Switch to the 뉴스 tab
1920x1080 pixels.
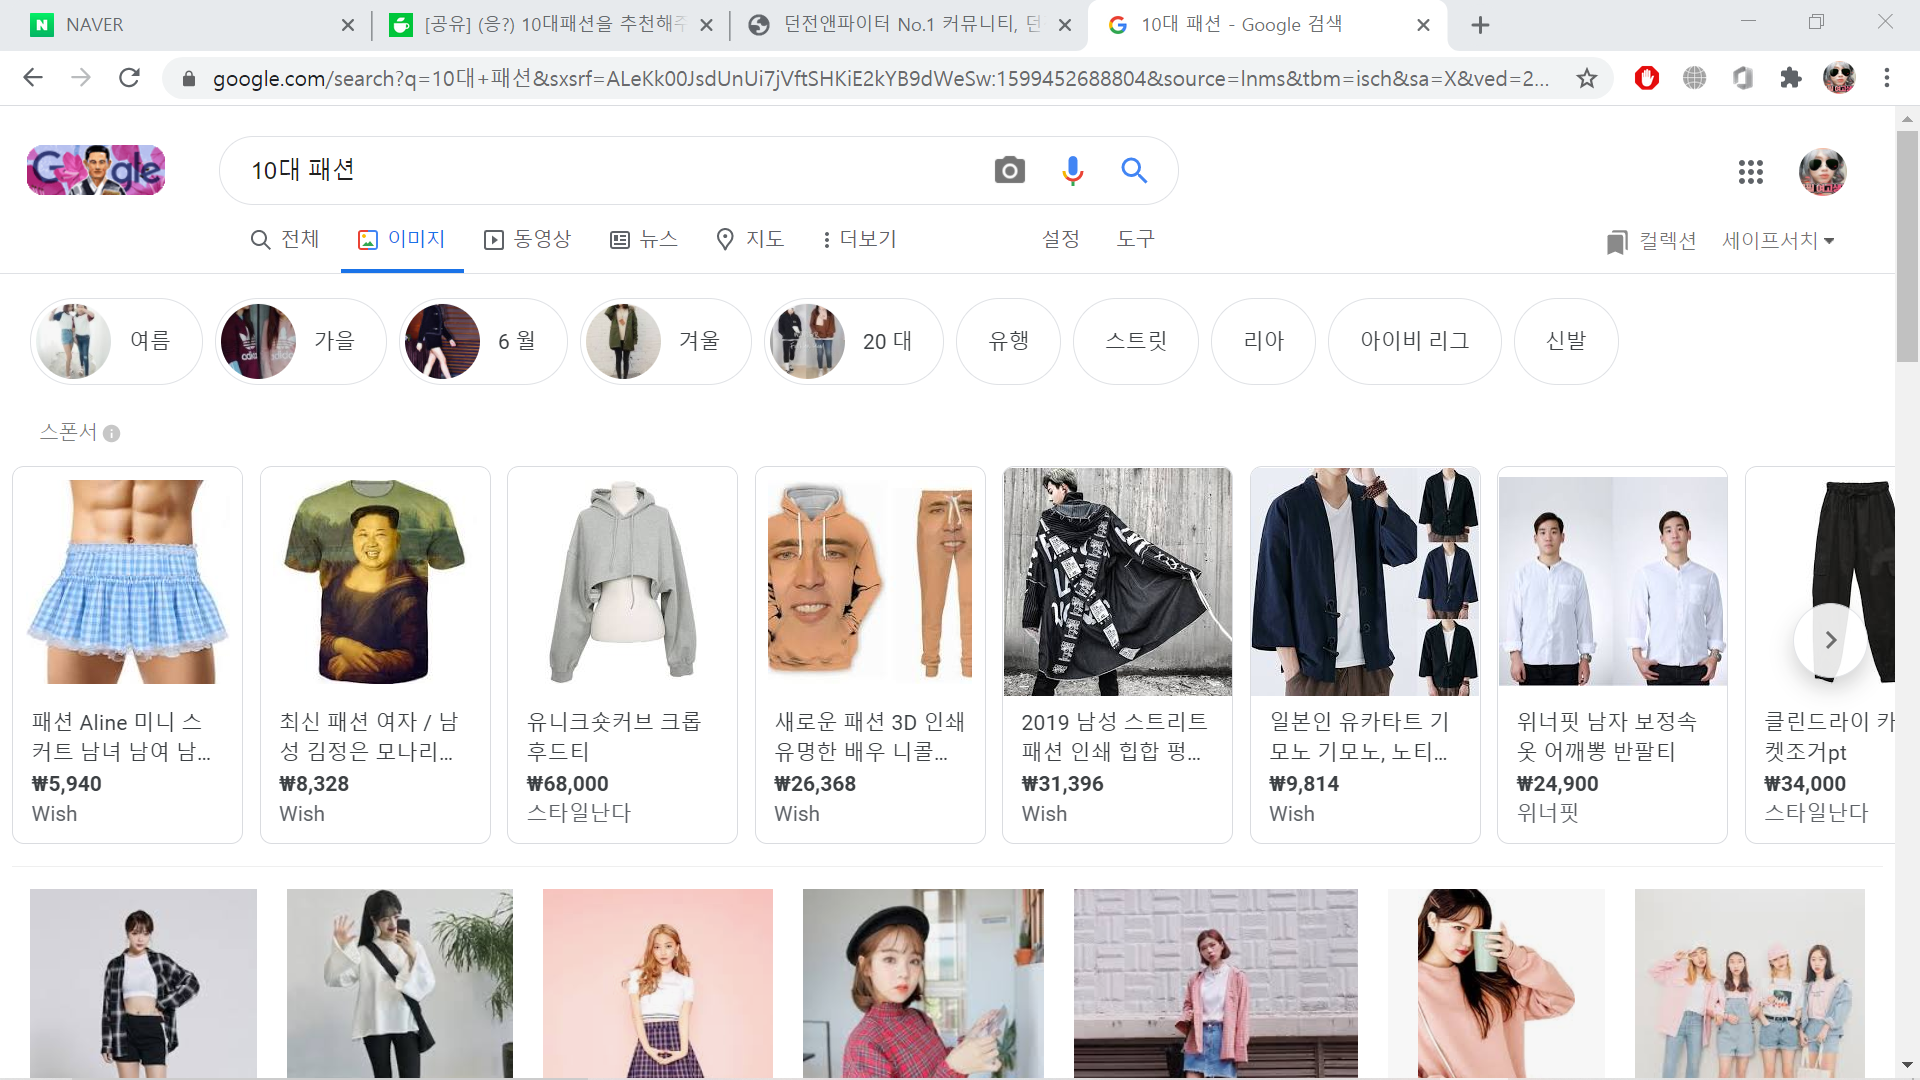coord(644,239)
